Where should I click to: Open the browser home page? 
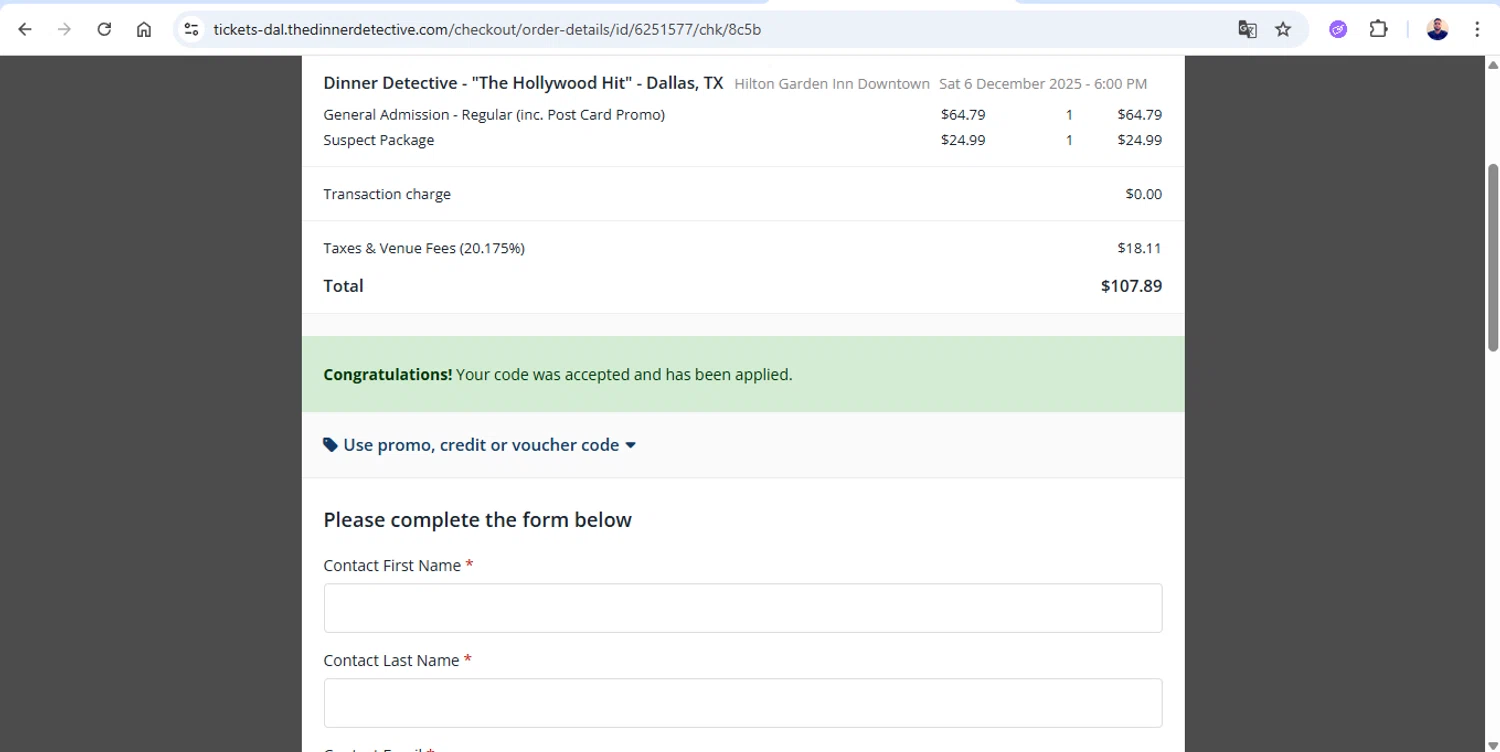coord(144,29)
